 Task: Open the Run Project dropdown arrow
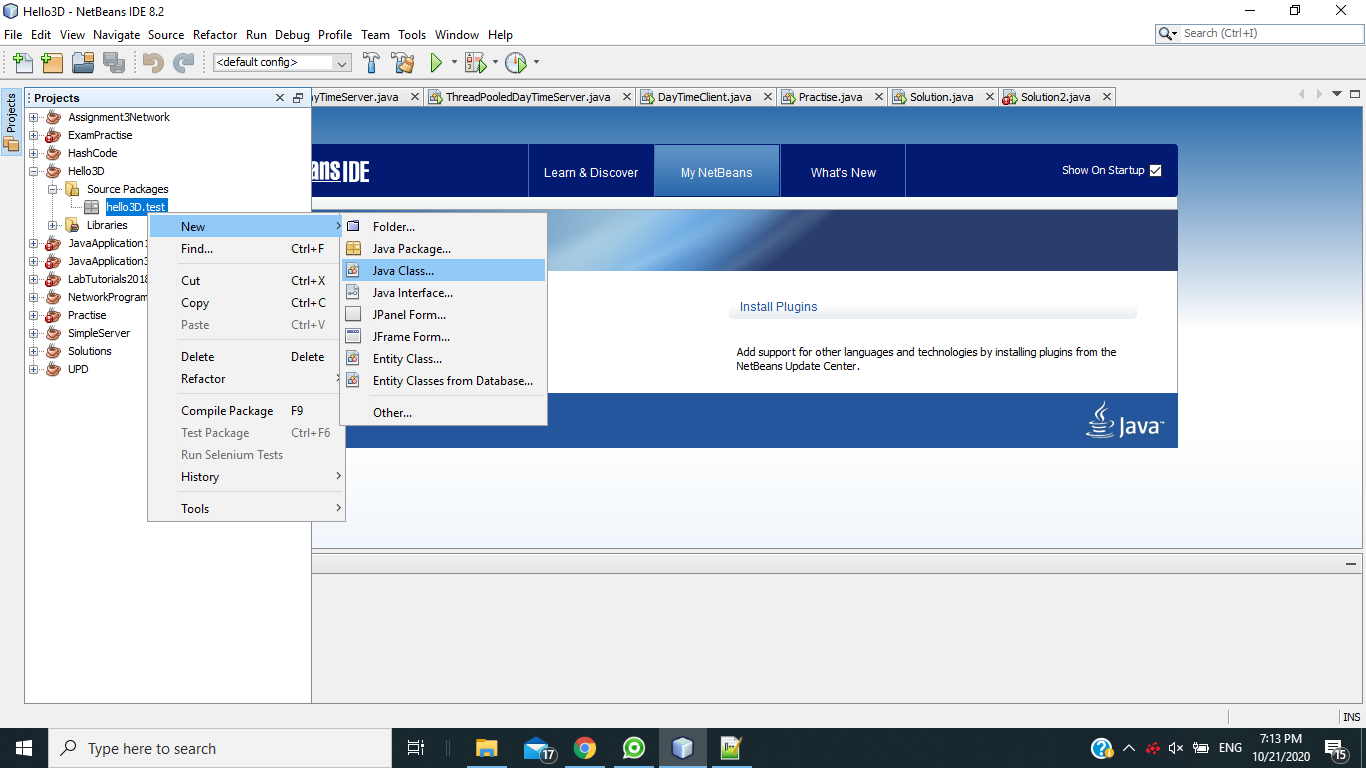454,63
